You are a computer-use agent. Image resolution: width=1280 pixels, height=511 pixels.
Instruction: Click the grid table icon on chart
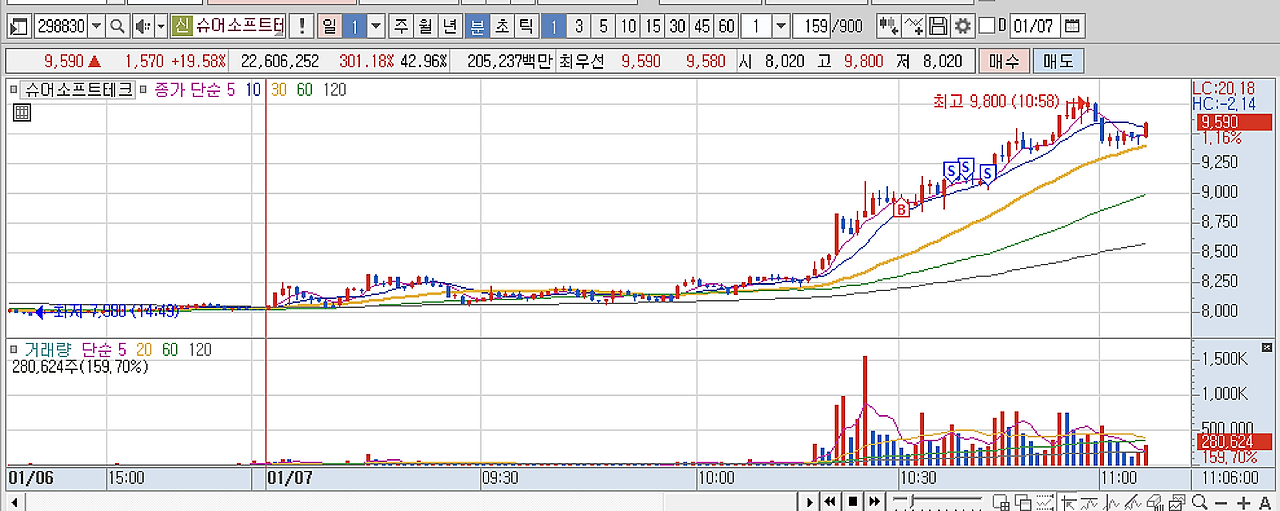pyautogui.click(x=21, y=113)
